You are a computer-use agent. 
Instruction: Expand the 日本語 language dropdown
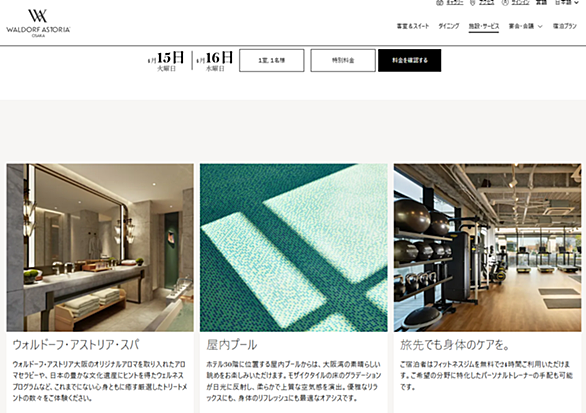(567, 2)
